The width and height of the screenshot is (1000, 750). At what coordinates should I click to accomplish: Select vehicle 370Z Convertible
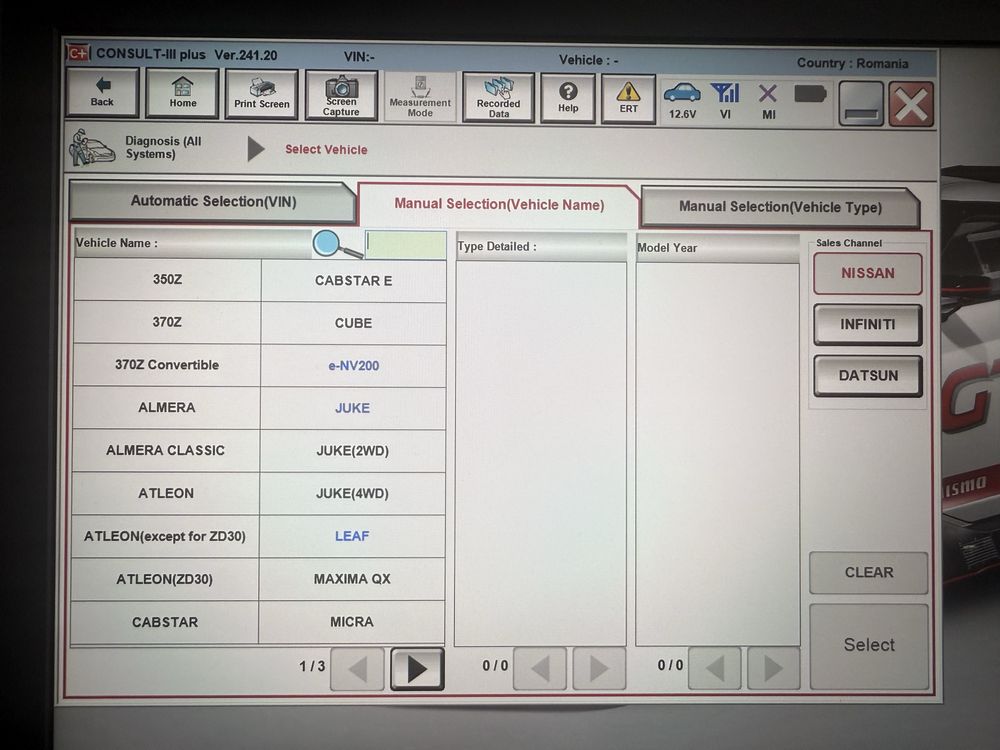coord(166,365)
